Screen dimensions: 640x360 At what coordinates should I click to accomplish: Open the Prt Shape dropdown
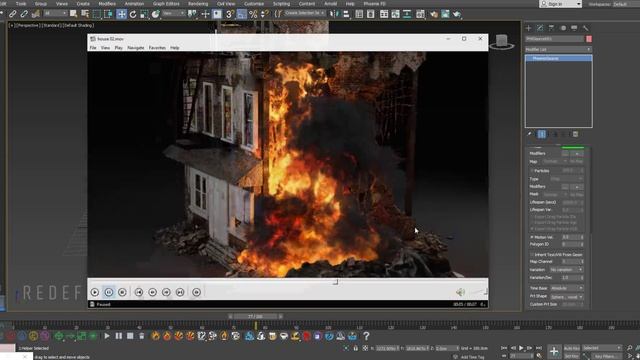click(566, 297)
